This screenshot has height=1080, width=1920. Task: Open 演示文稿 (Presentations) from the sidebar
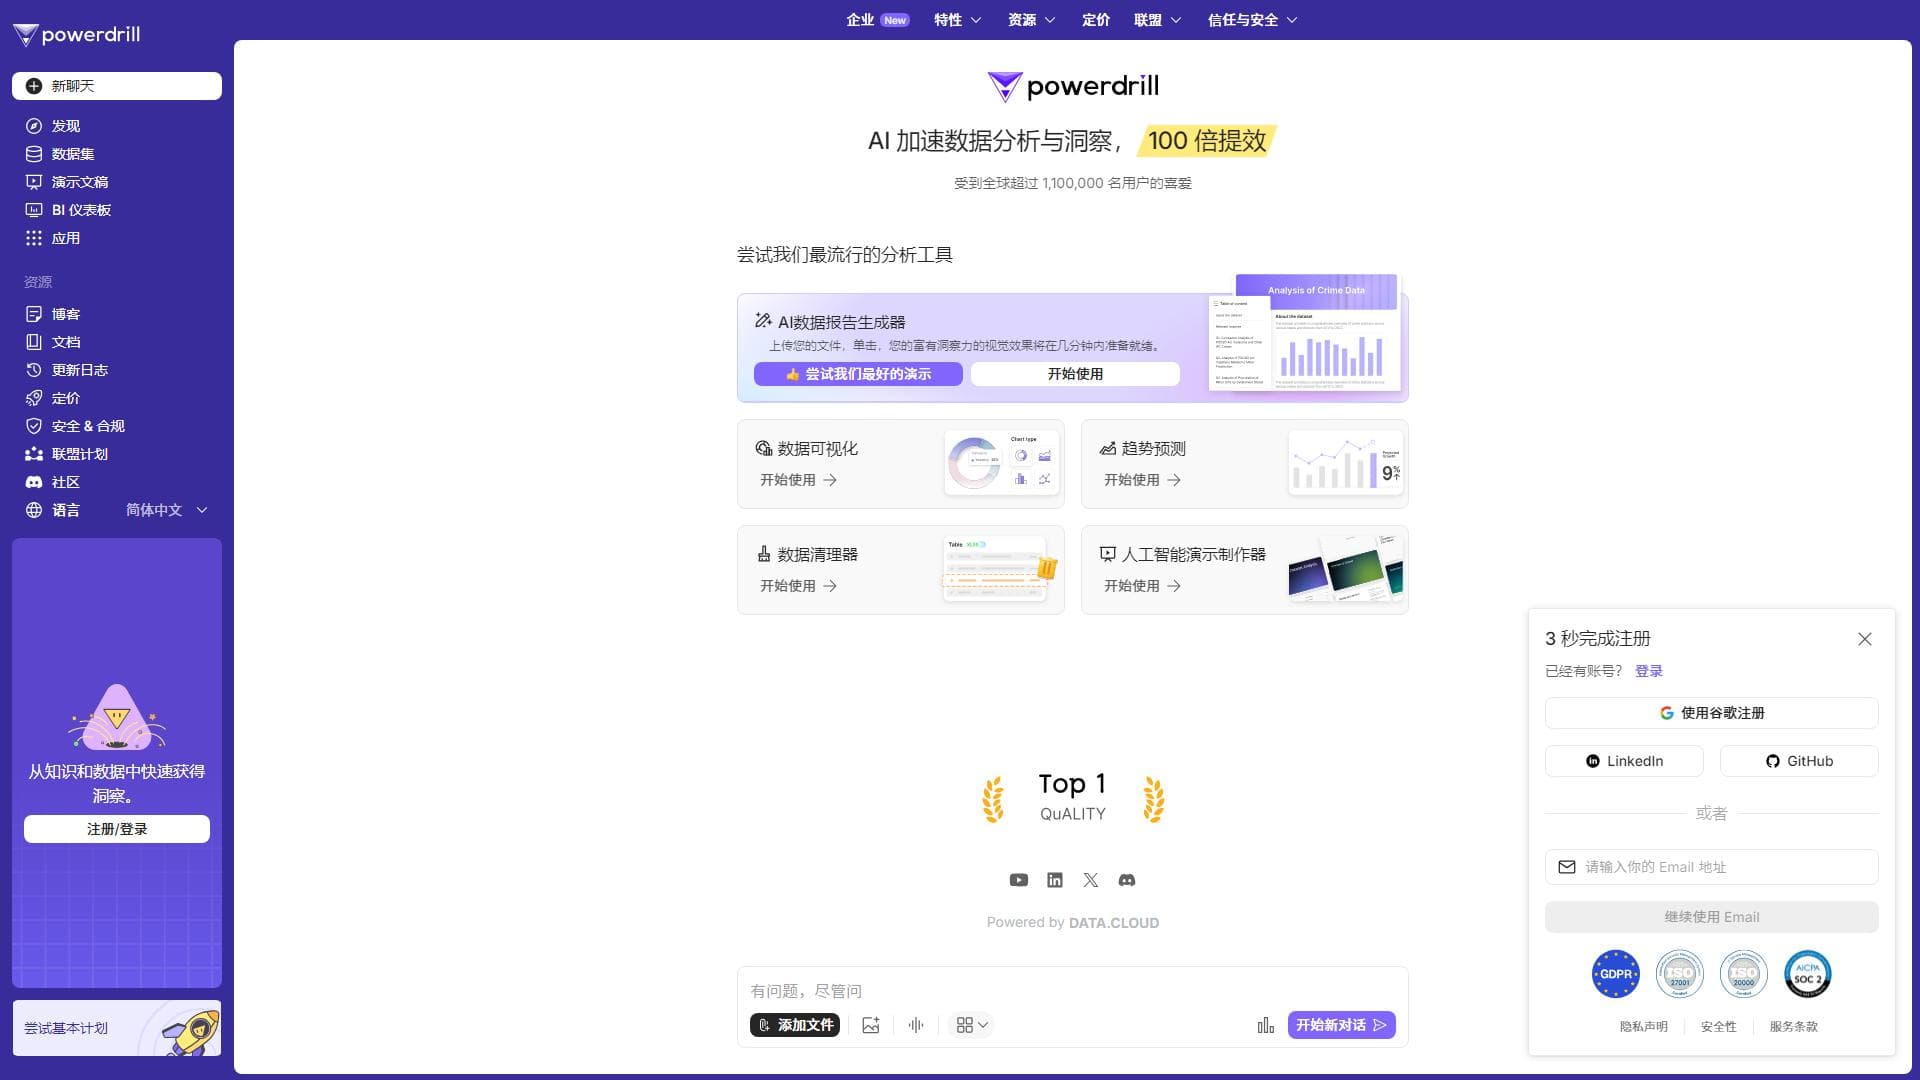[x=33, y=181]
